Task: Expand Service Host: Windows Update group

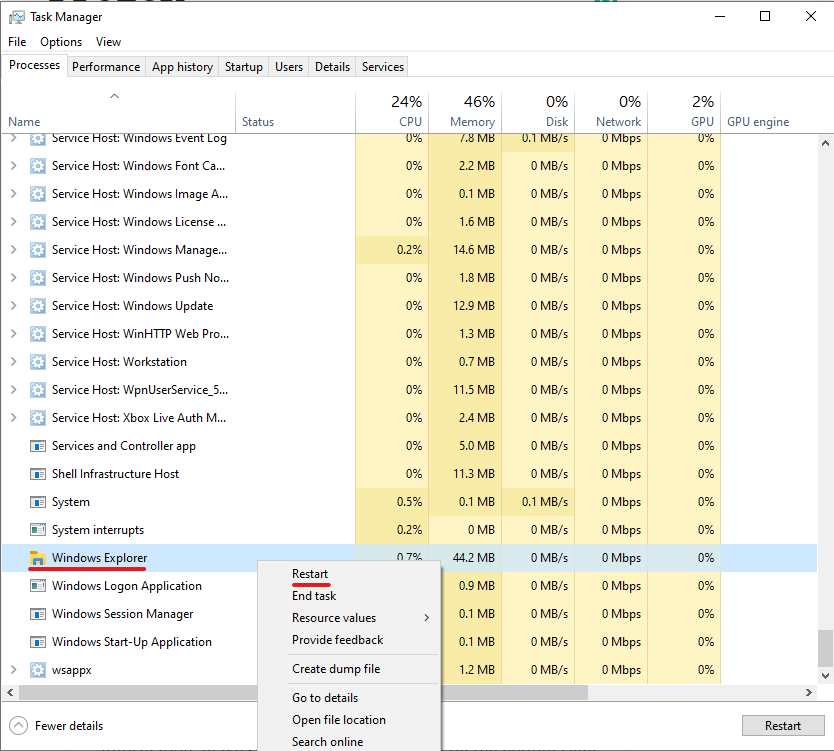Action: [14, 306]
